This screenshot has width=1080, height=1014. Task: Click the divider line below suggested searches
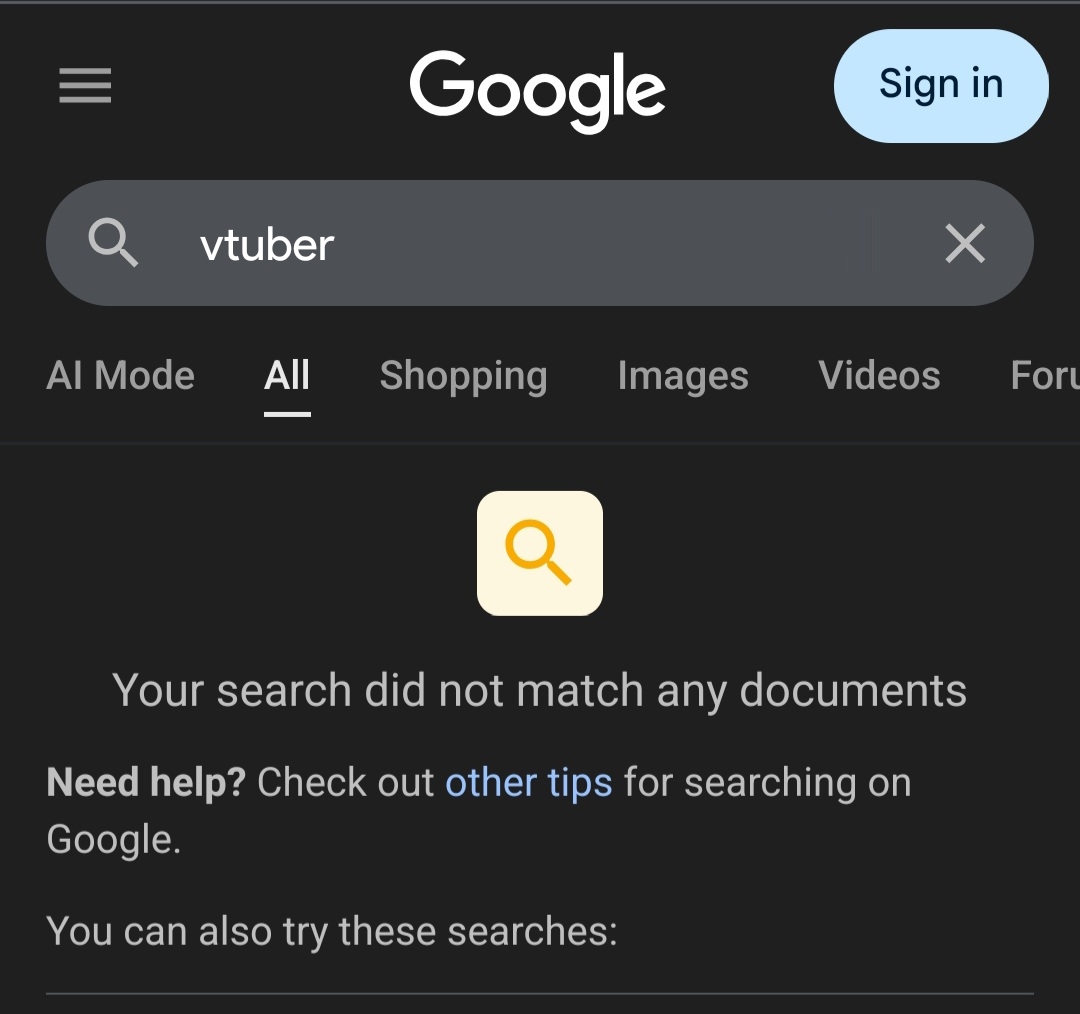click(x=539, y=993)
